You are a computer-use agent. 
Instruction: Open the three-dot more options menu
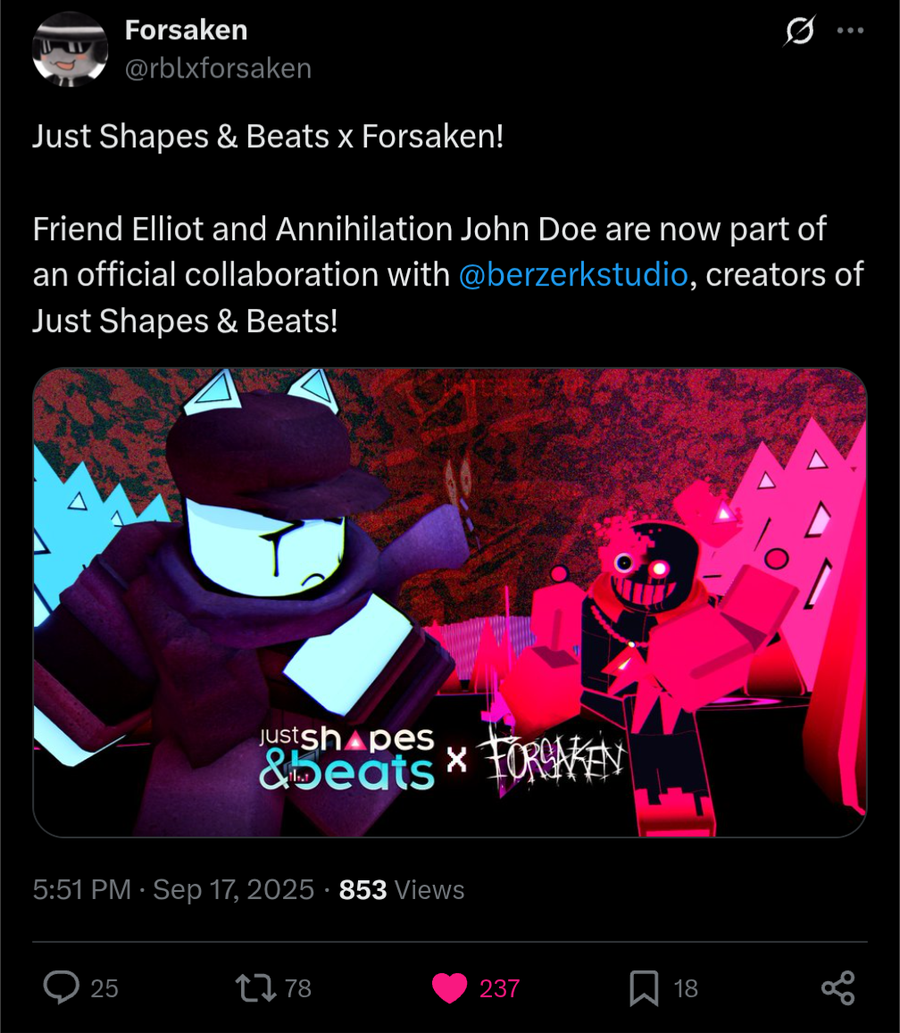click(x=850, y=30)
